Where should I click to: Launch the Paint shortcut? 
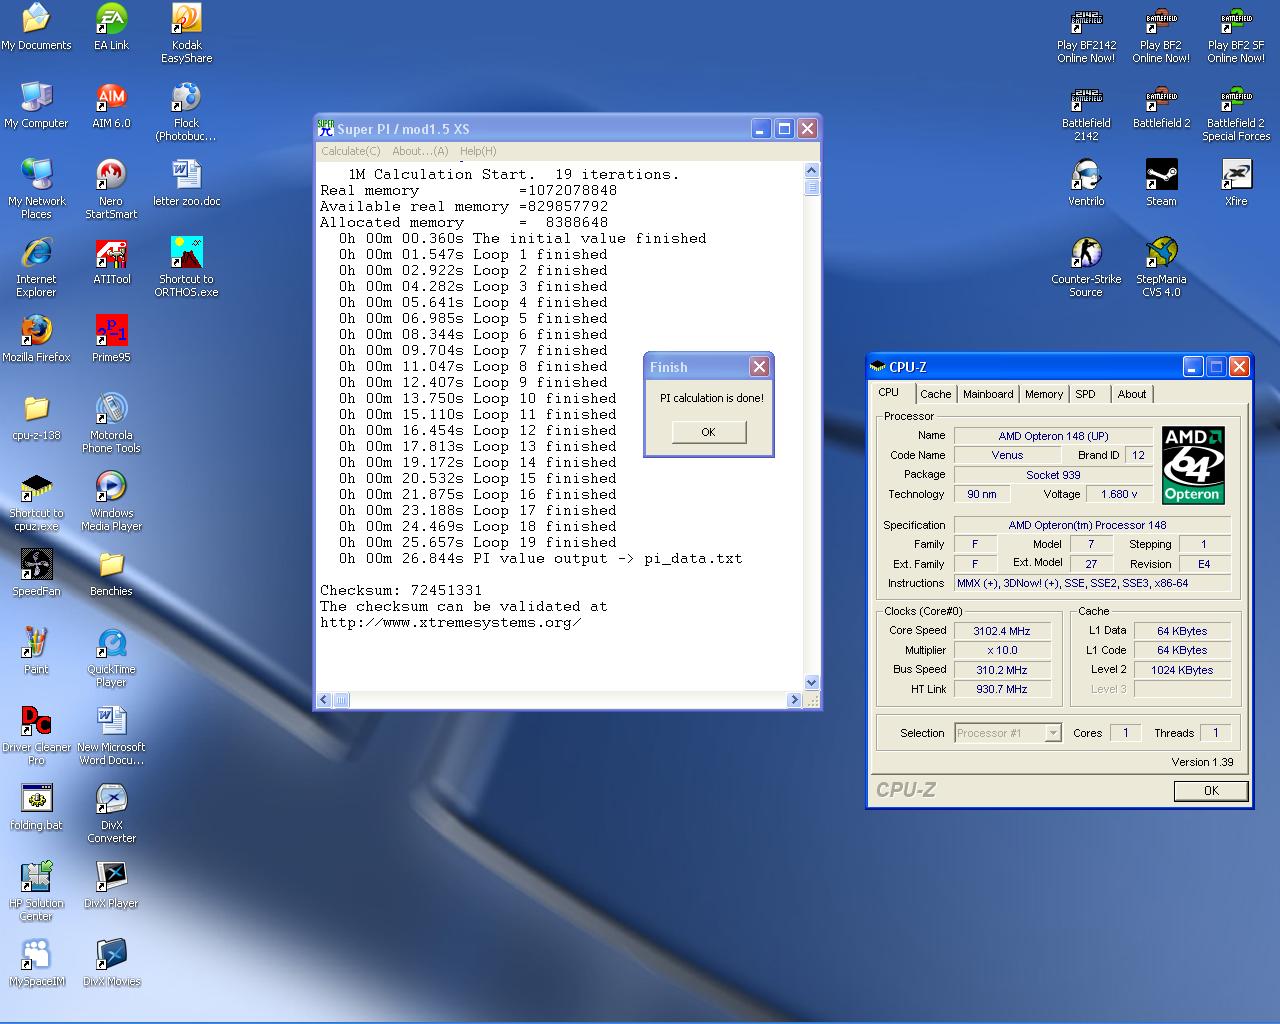point(36,651)
